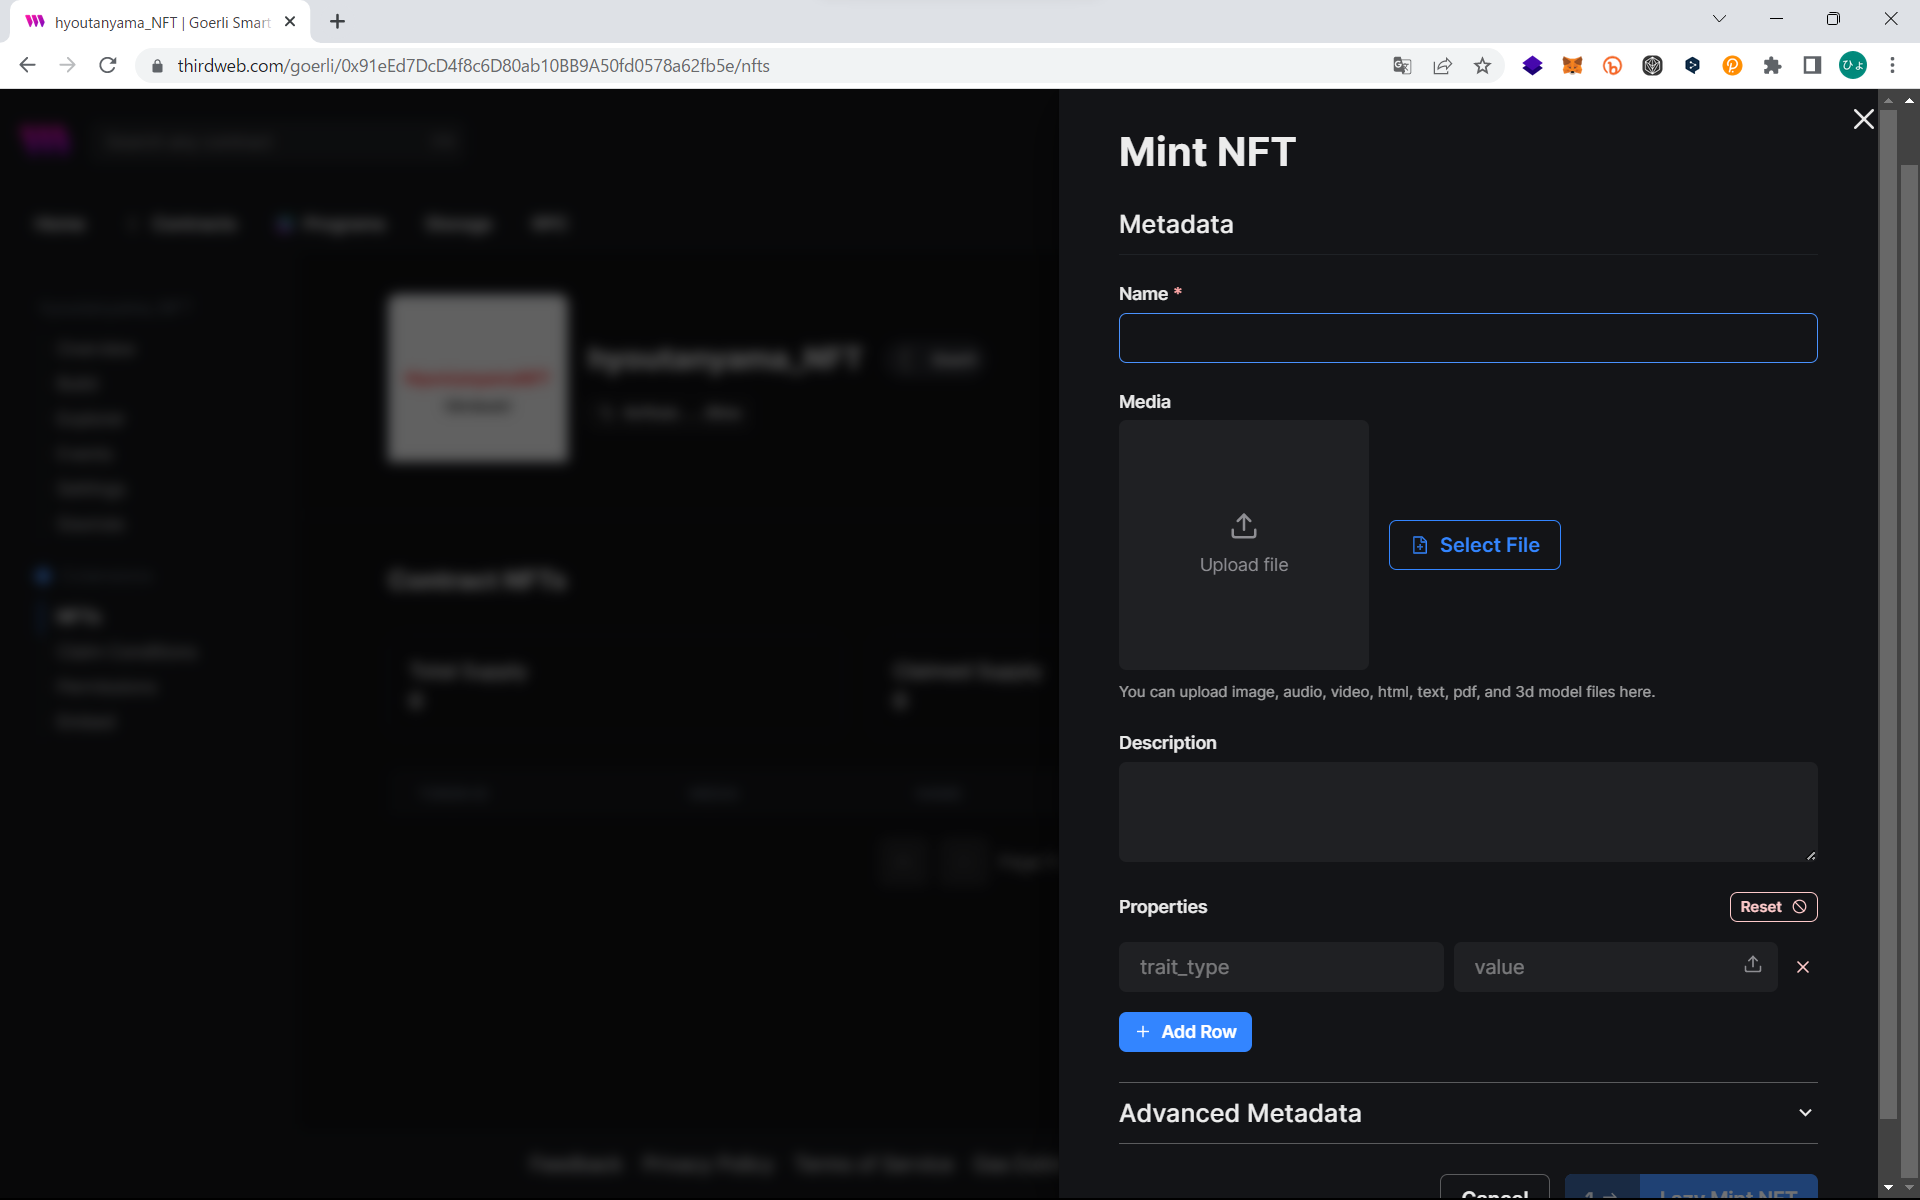Screen dimensions: 1920x1200
Task: Click the trait_type input field
Action: tap(1280, 967)
